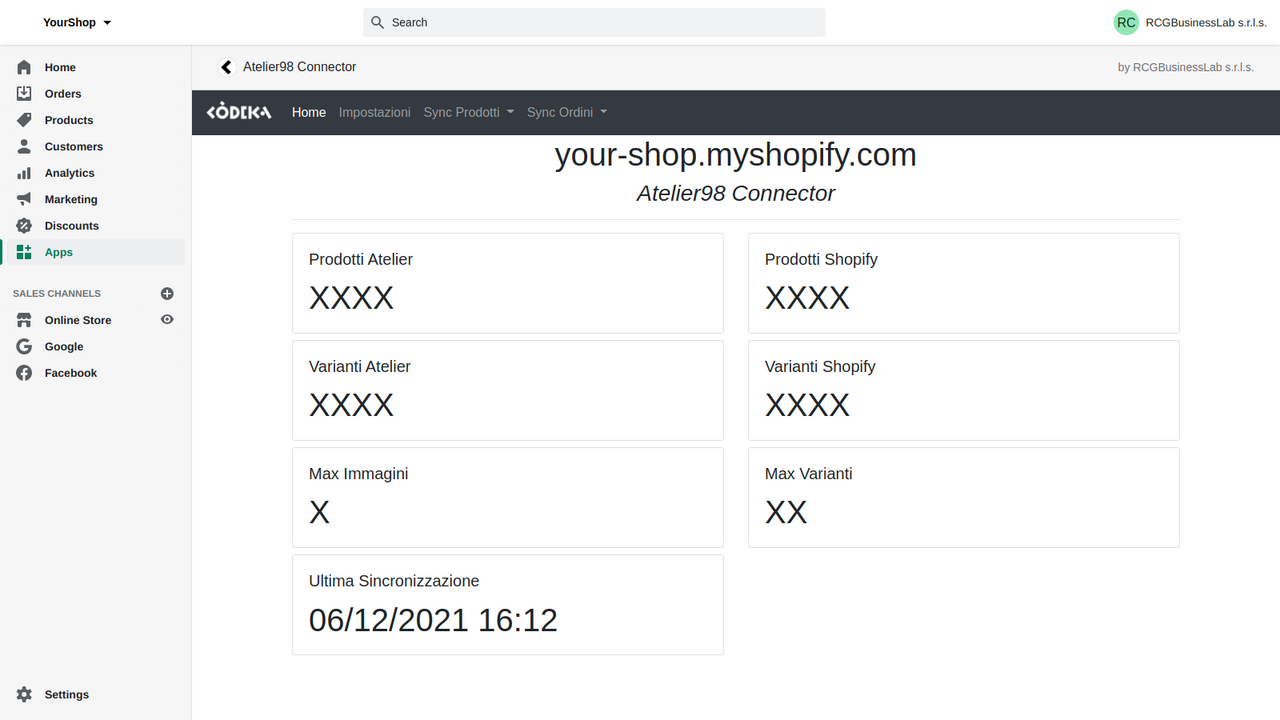Click the Ultima Sincronizzazione label
This screenshot has width=1280, height=720.
pyautogui.click(x=394, y=581)
